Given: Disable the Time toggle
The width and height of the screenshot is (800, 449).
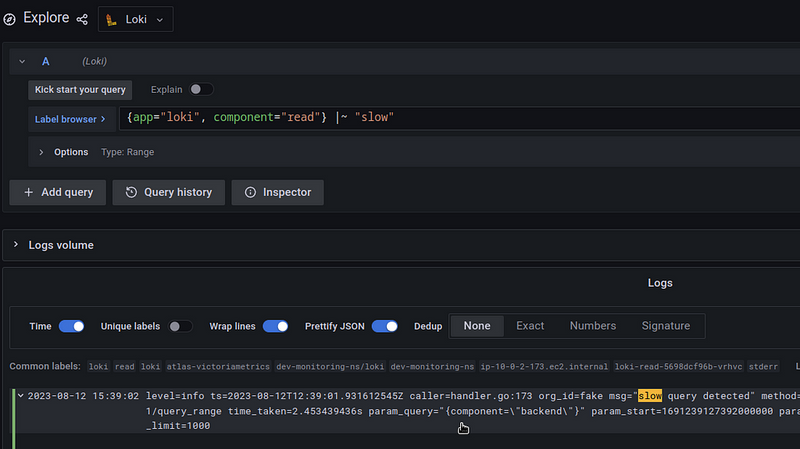Looking at the screenshot, I should coord(71,326).
